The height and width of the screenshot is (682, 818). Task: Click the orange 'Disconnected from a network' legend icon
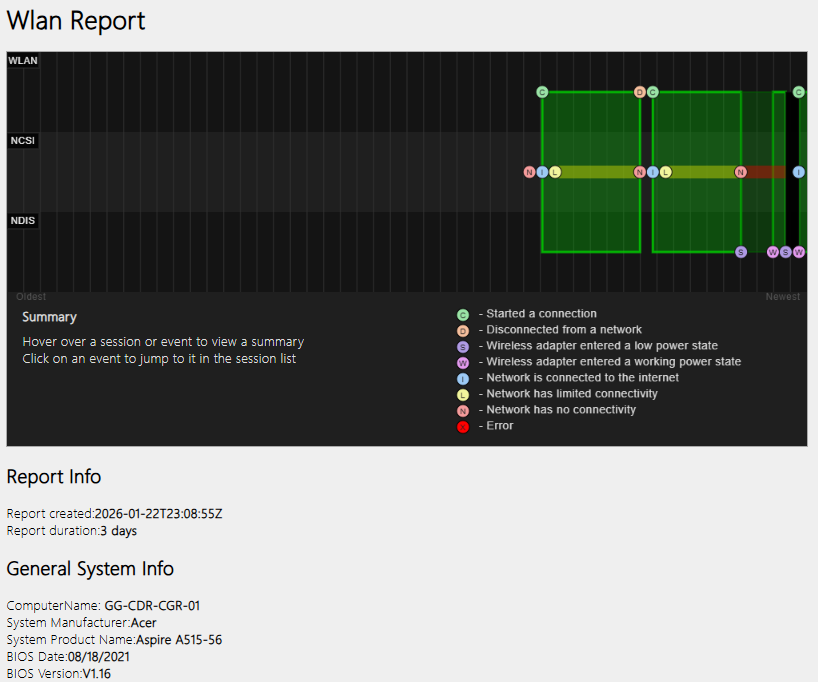462,330
